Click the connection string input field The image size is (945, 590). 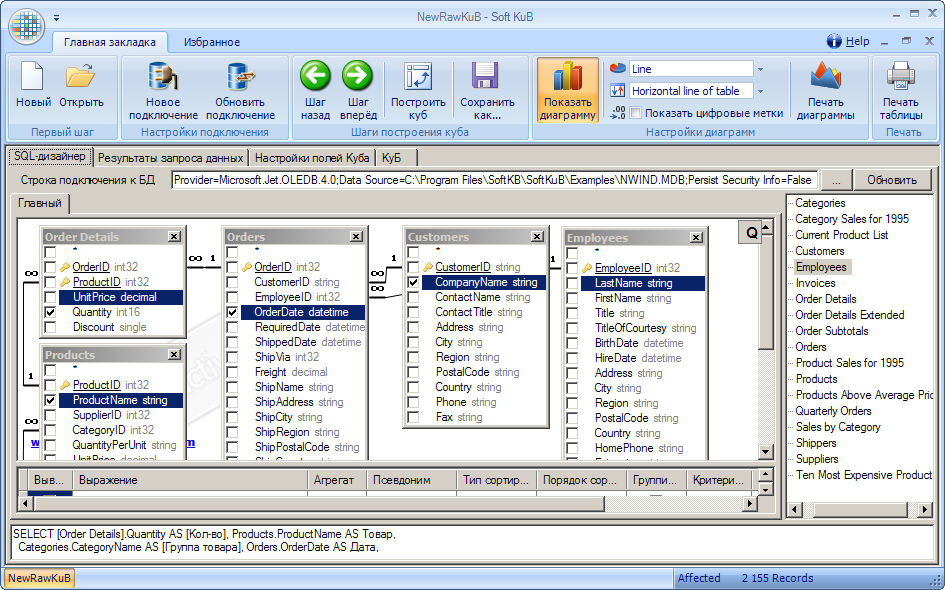(494, 180)
